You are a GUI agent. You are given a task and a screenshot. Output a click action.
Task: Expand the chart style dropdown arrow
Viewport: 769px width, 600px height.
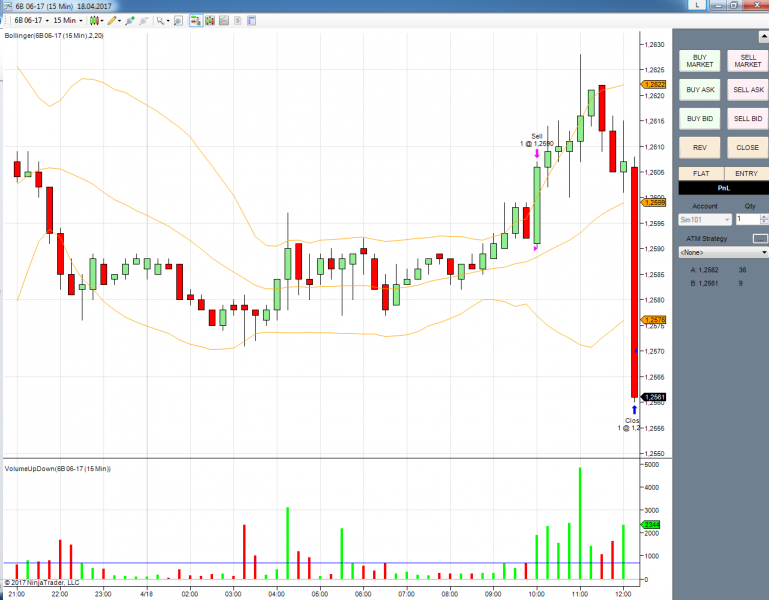pos(102,21)
